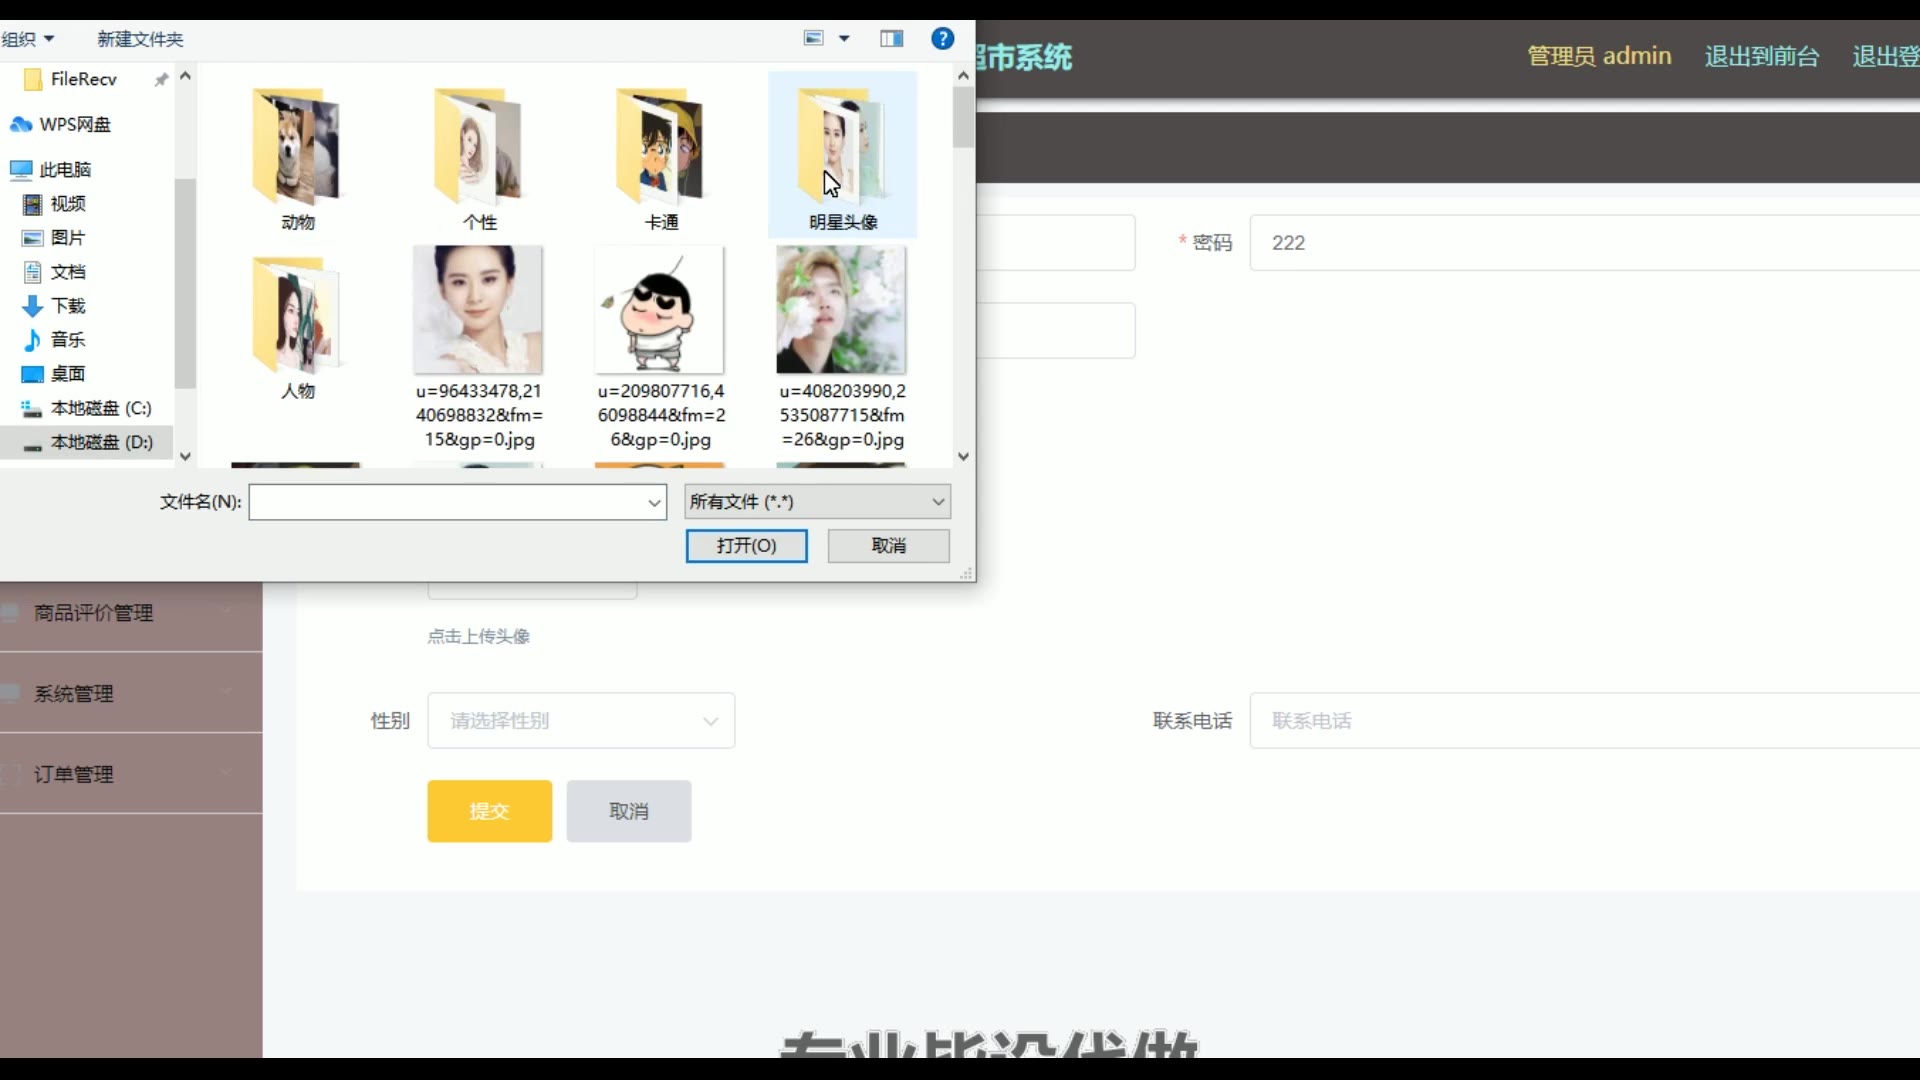Image resolution: width=1920 pixels, height=1080 pixels.
Task: Click the yellow 提交 submit button
Action: tap(489, 811)
